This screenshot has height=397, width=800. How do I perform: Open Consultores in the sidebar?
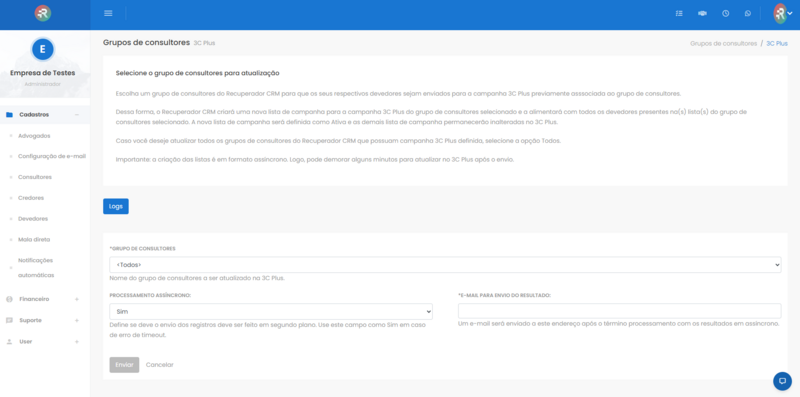point(35,177)
